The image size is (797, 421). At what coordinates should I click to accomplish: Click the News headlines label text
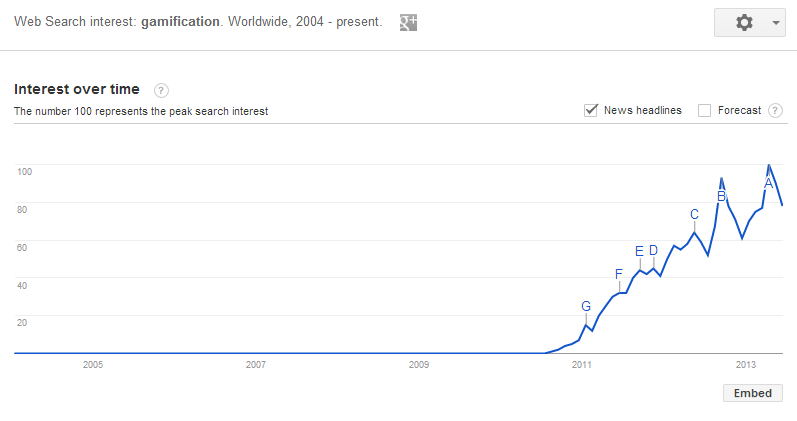pyautogui.click(x=642, y=110)
